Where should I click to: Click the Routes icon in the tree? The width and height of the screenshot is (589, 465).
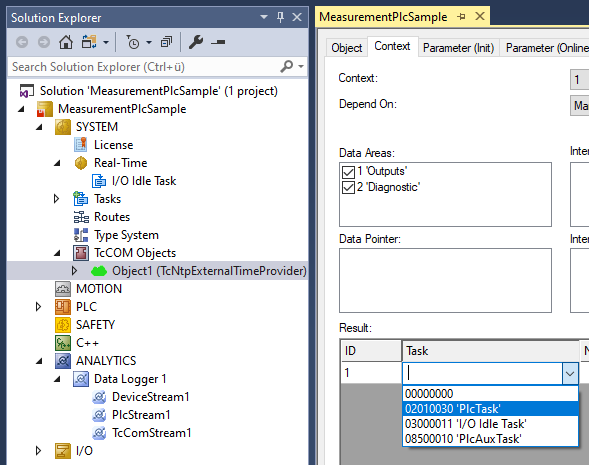(81, 217)
